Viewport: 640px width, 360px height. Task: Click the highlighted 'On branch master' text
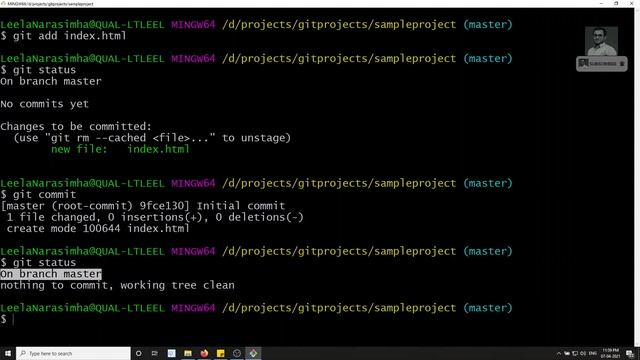(51, 274)
